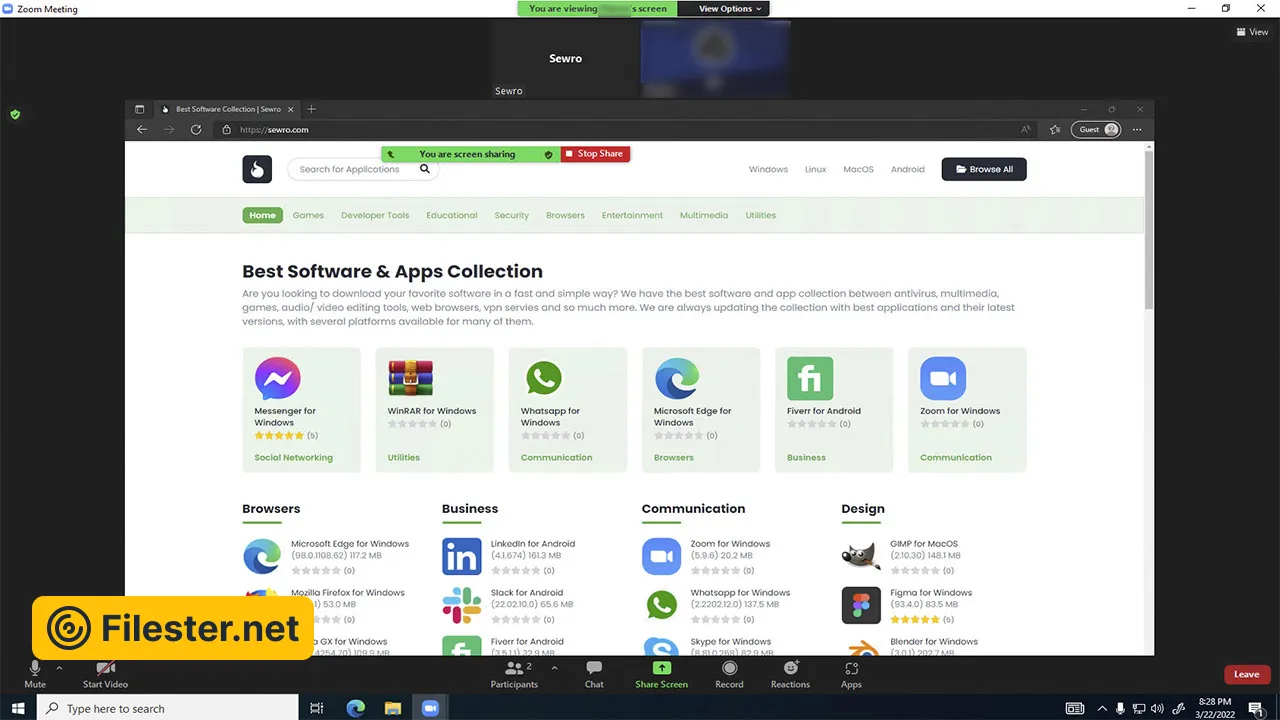Click the red Stop Share button
The width and height of the screenshot is (1280, 720).
(x=595, y=154)
